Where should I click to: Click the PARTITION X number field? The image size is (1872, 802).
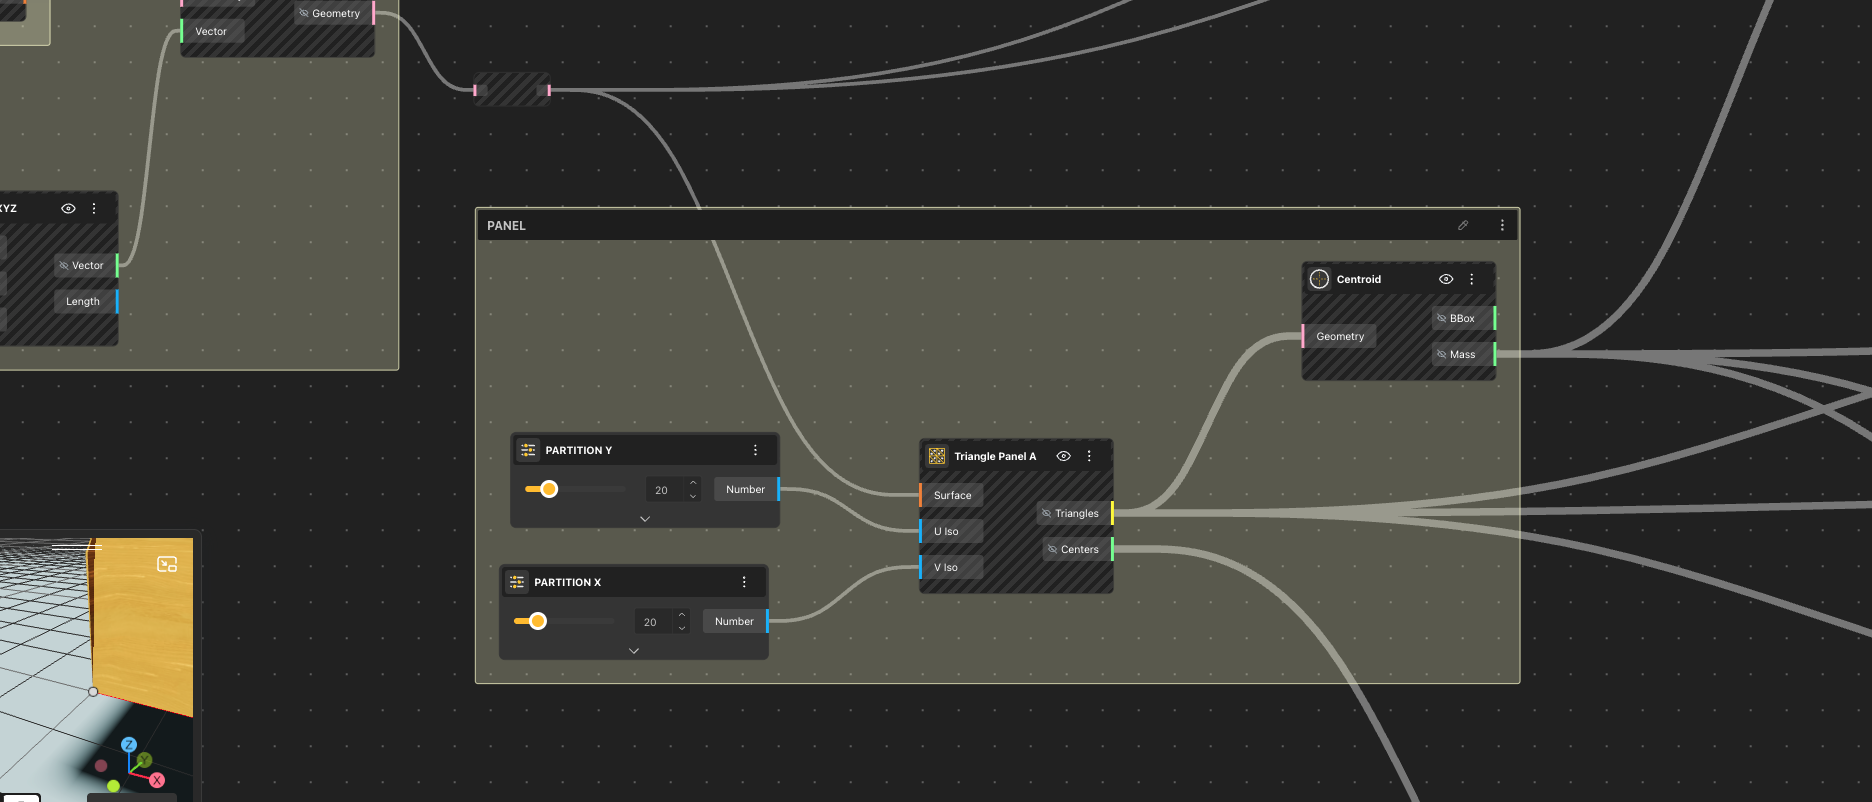pos(651,622)
